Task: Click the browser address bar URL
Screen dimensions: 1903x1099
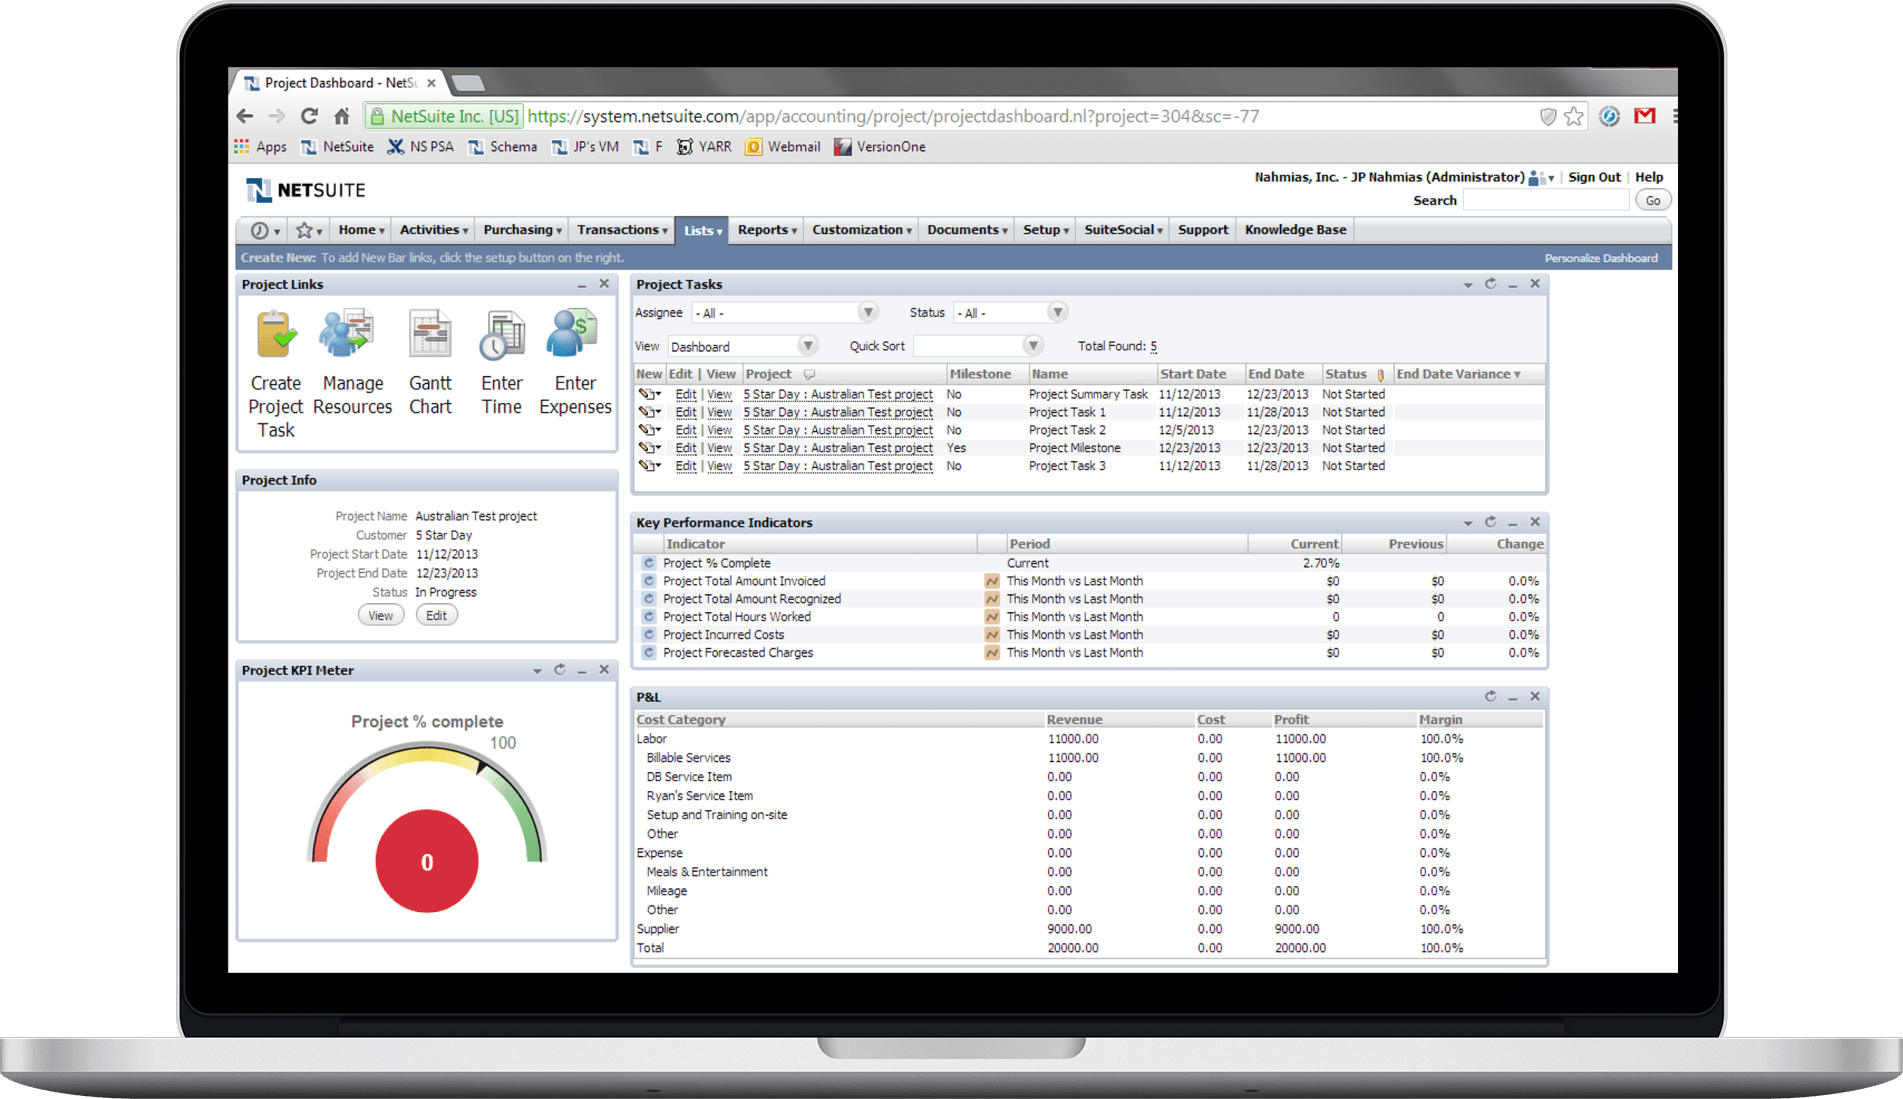Action: pyautogui.click(x=893, y=116)
